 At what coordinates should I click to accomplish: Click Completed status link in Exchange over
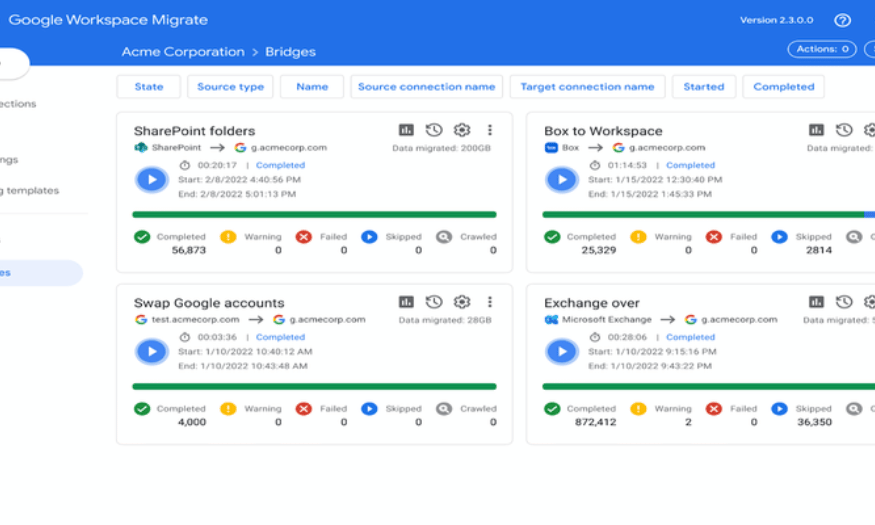point(690,337)
